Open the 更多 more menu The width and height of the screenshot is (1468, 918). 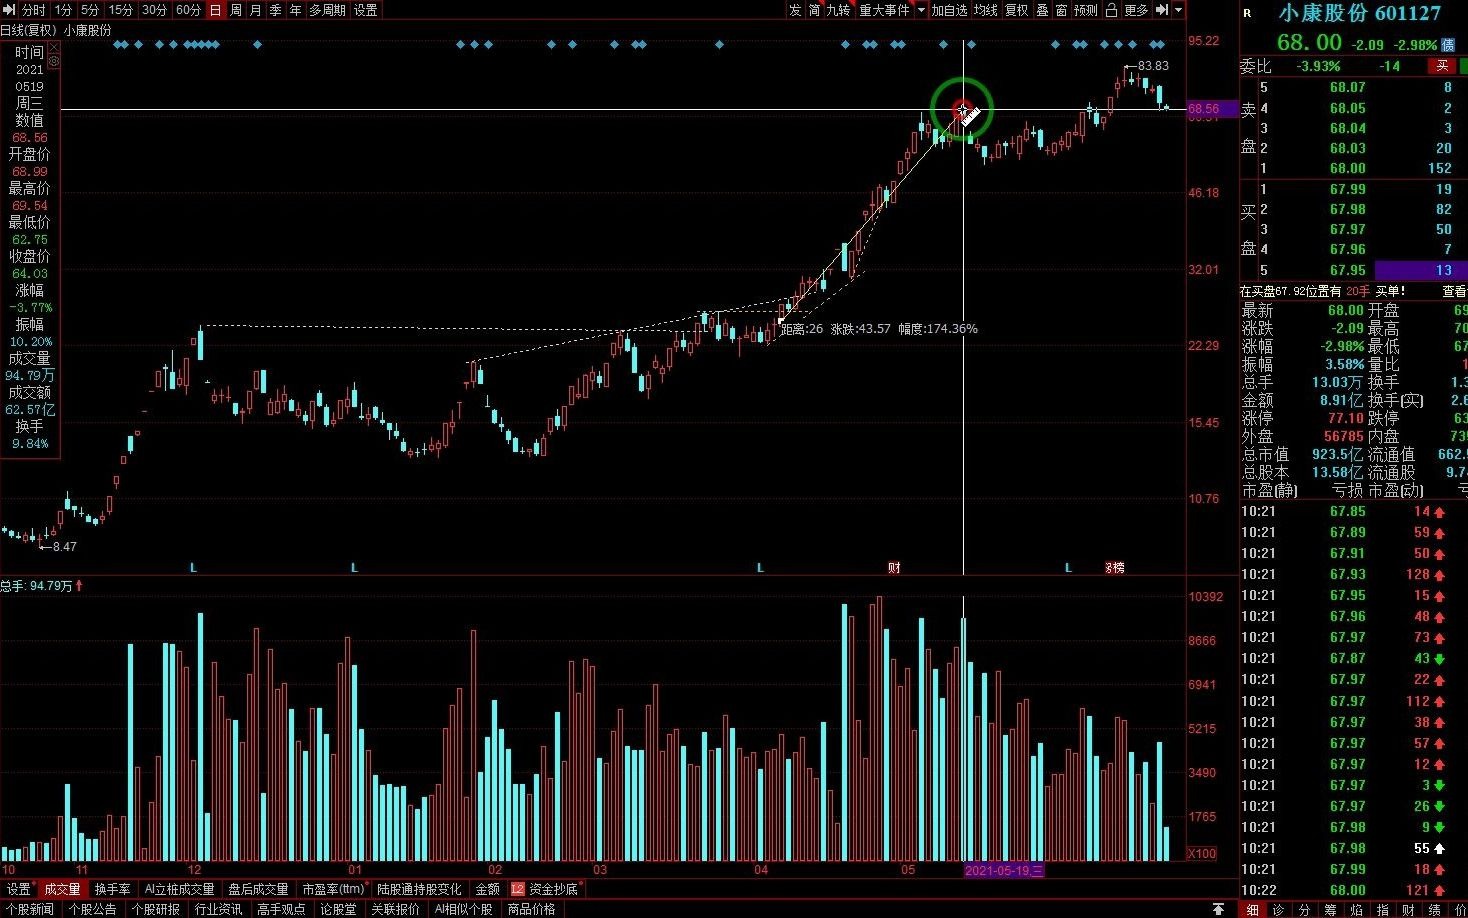[1137, 10]
